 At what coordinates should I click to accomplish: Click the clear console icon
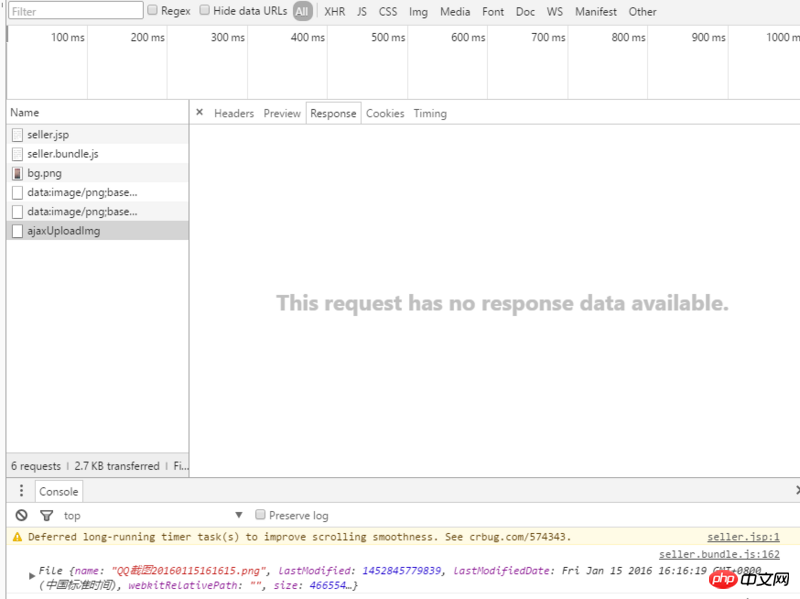[21, 515]
